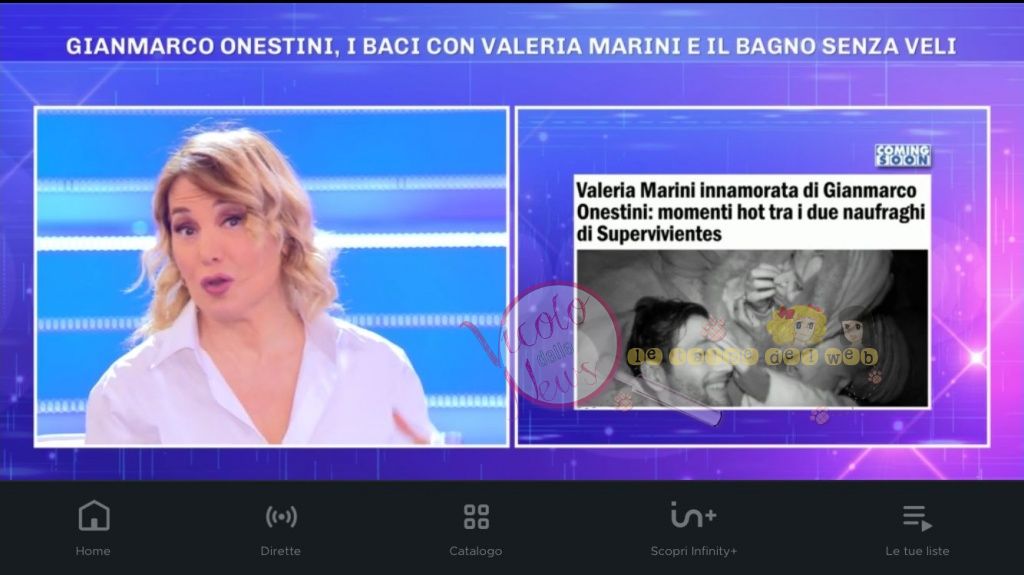Select the Dirette live broadcast icon
The width and height of the screenshot is (1024, 575).
click(x=281, y=517)
